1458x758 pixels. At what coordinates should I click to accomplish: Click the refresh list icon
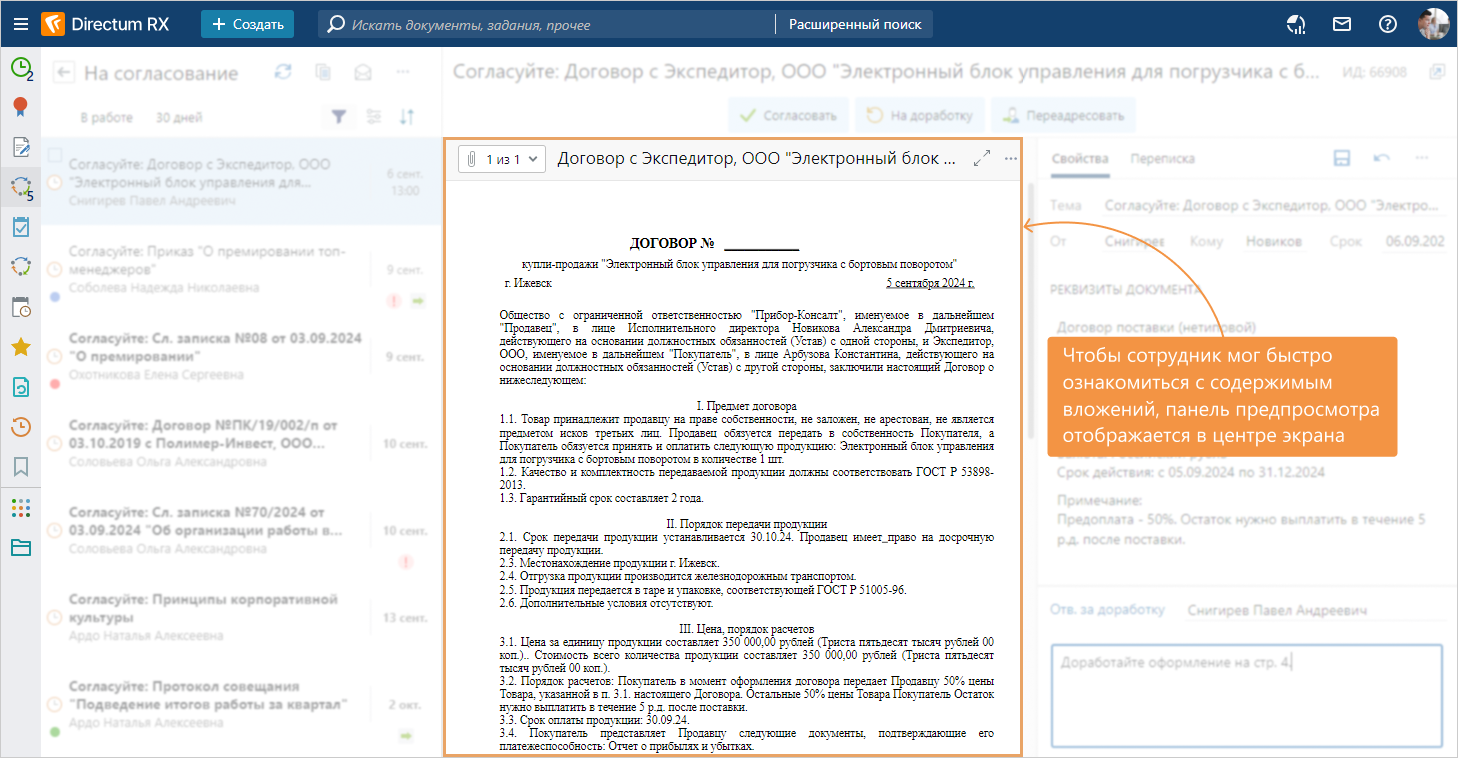tap(283, 72)
